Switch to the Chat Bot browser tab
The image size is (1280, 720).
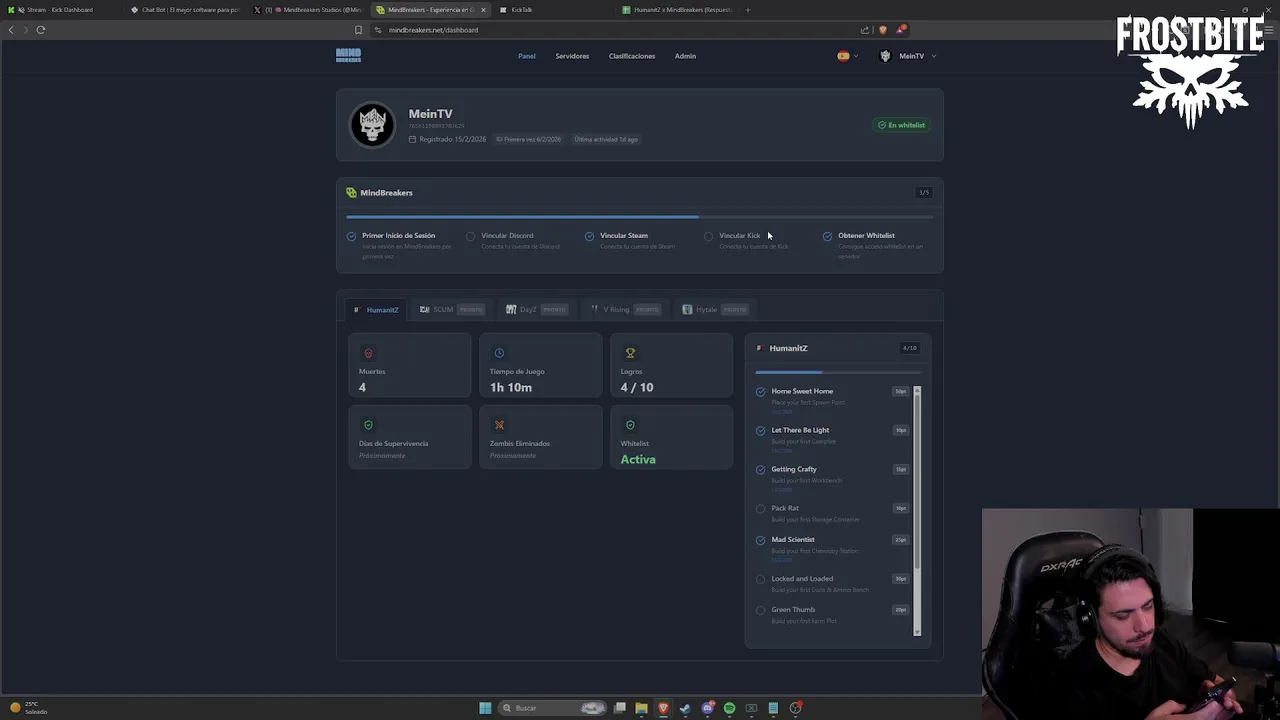click(188, 10)
